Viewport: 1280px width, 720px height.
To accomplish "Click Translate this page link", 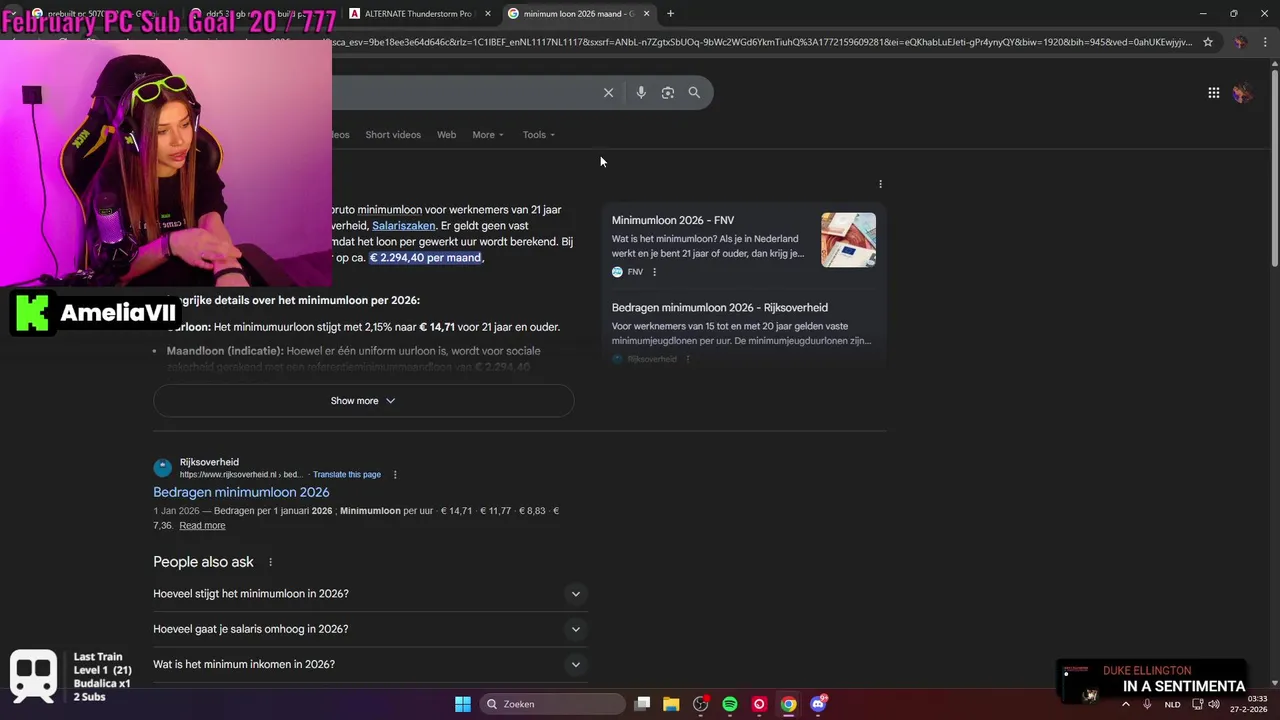I will (346, 474).
